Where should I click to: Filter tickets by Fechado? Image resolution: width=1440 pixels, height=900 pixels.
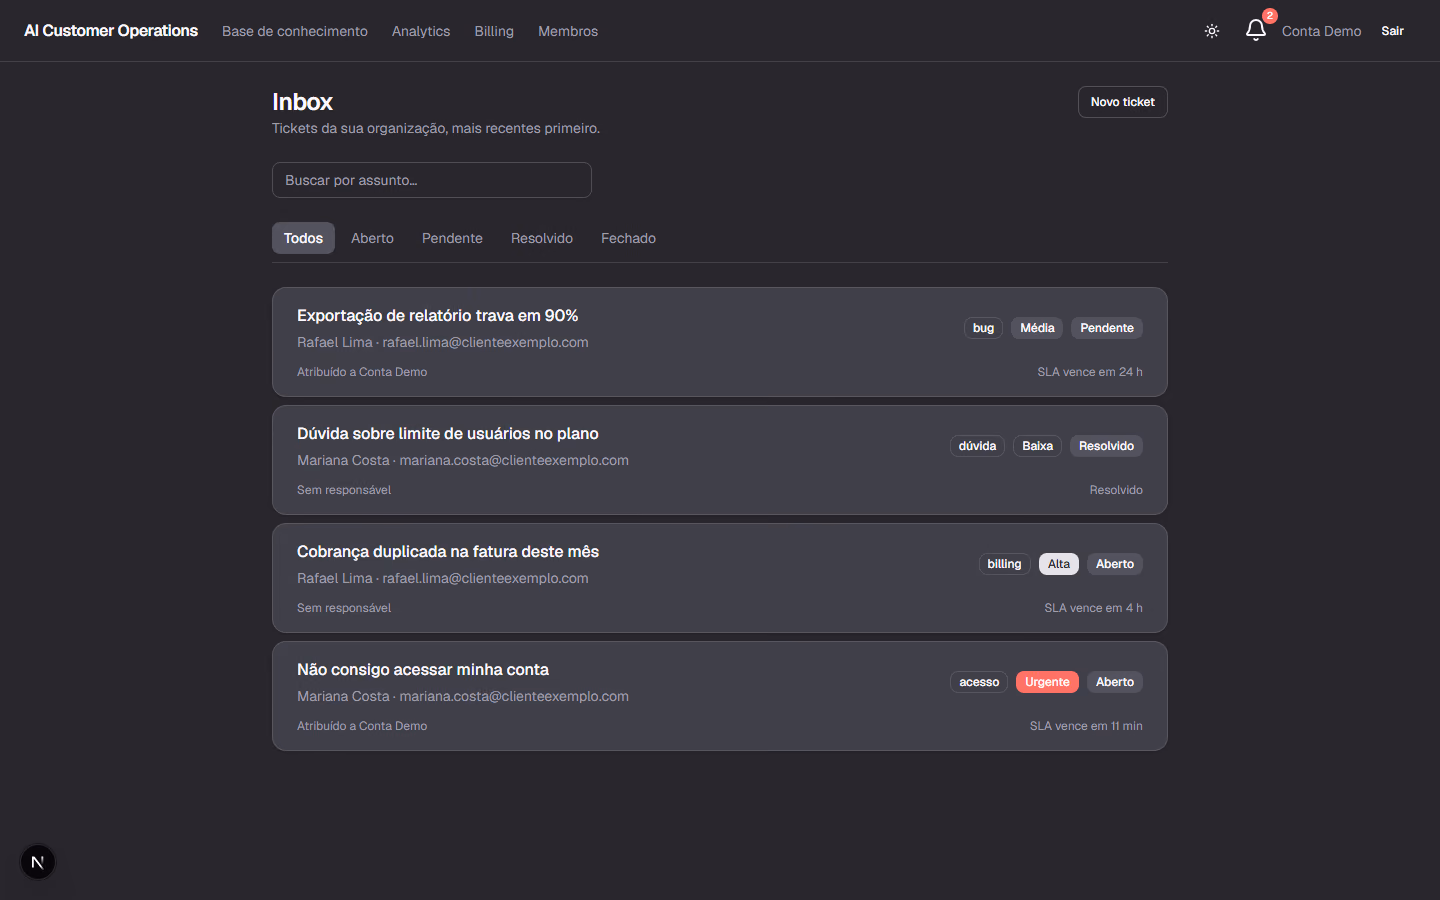click(x=628, y=238)
